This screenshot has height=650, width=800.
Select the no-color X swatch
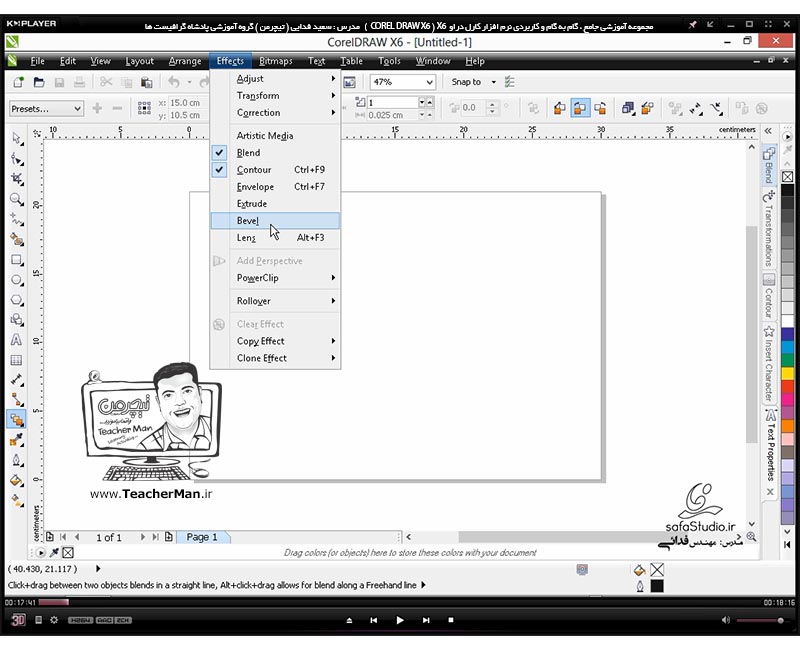coord(788,177)
